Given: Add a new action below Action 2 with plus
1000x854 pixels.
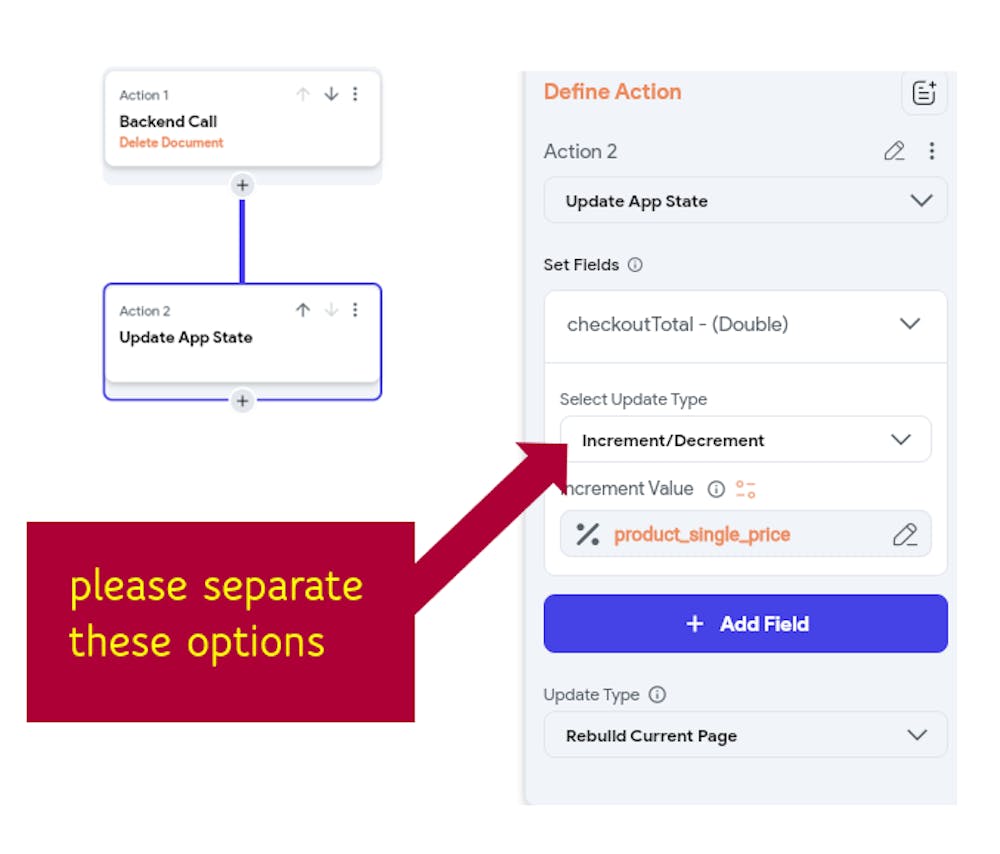Looking at the screenshot, I should pyautogui.click(x=242, y=402).
